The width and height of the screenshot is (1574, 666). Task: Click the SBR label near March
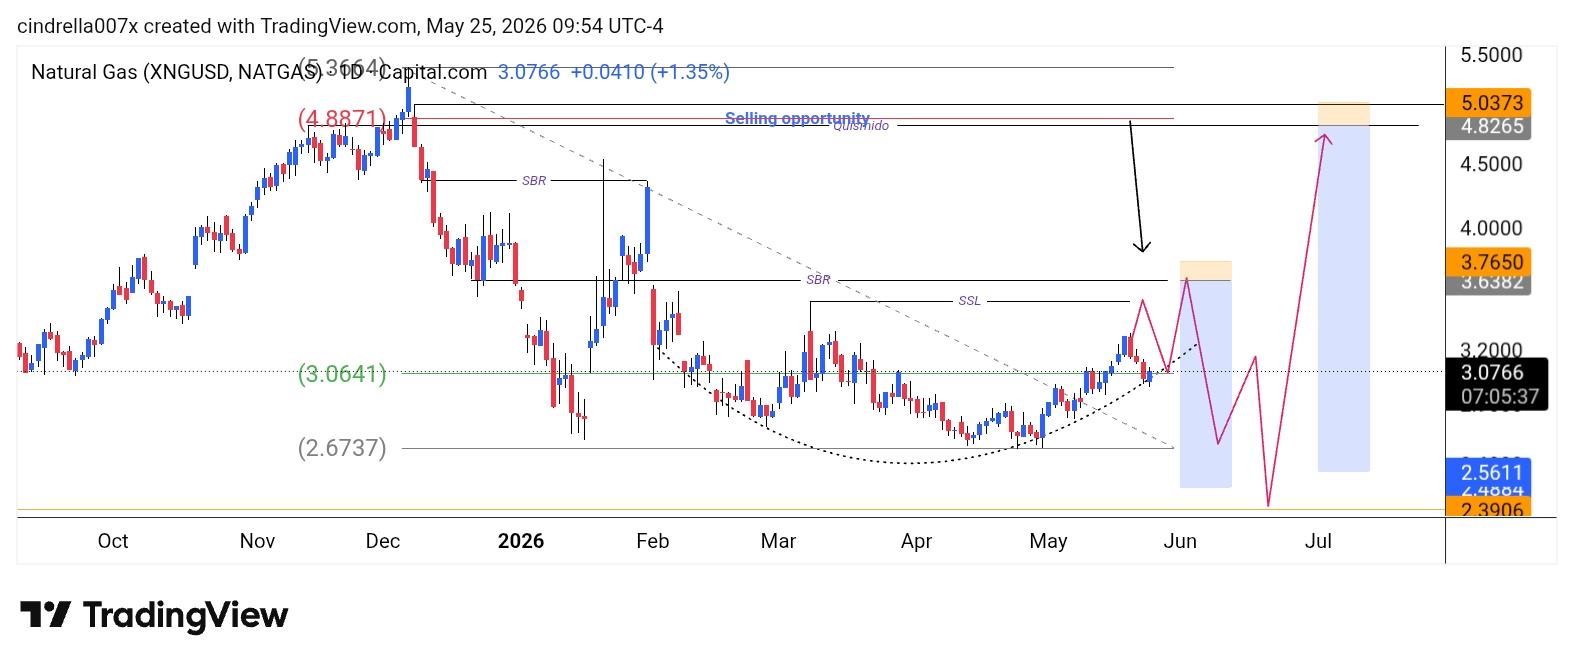click(818, 280)
